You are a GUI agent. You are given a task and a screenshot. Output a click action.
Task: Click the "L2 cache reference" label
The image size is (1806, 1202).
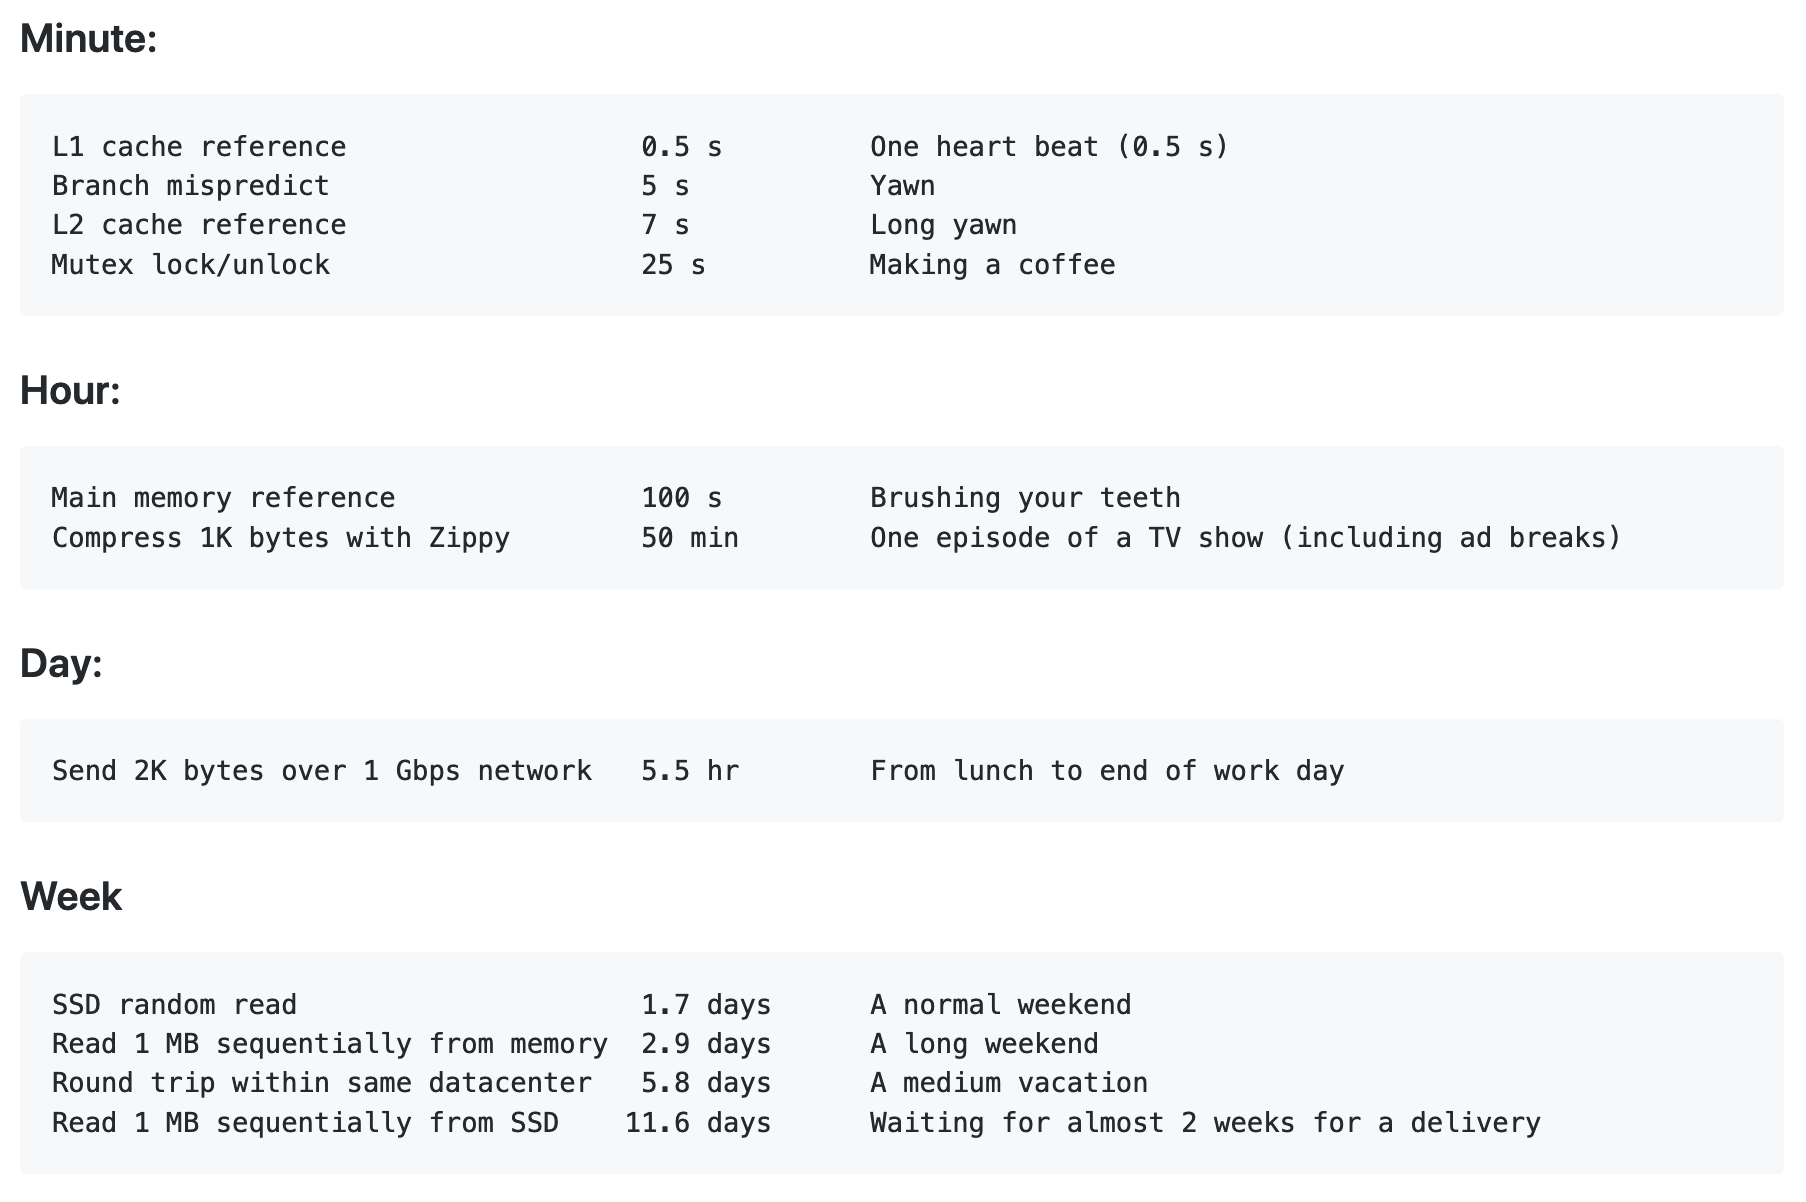pos(199,225)
